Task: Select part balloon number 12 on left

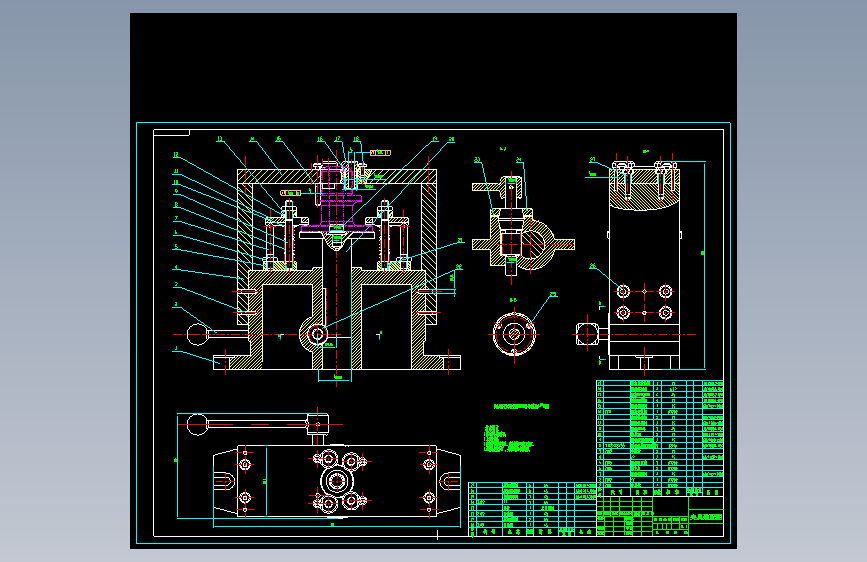Action: click(x=176, y=155)
